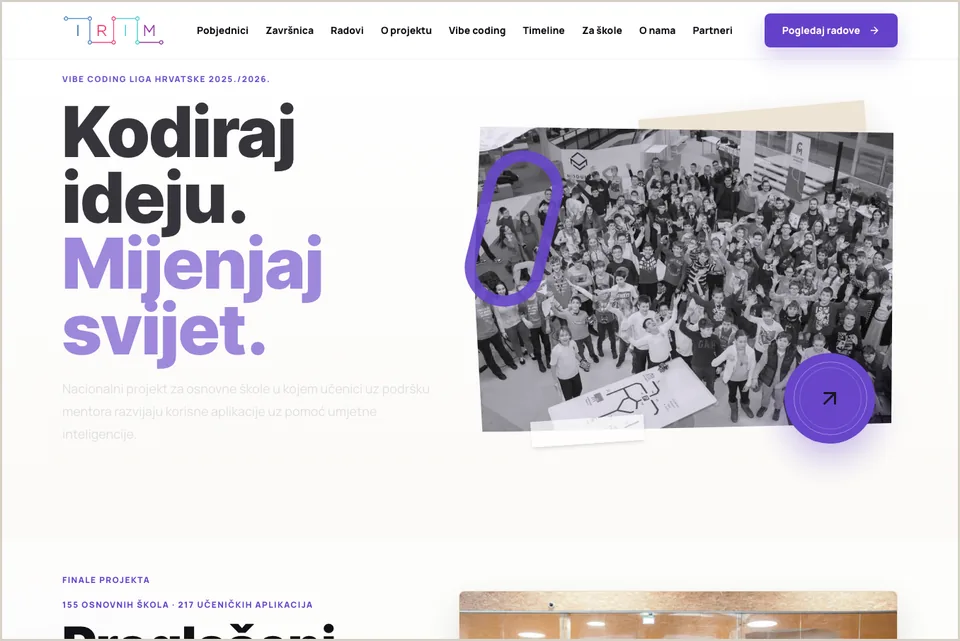
Task: Click the 155 osnovnih škola statistics text
Action: (x=187, y=604)
